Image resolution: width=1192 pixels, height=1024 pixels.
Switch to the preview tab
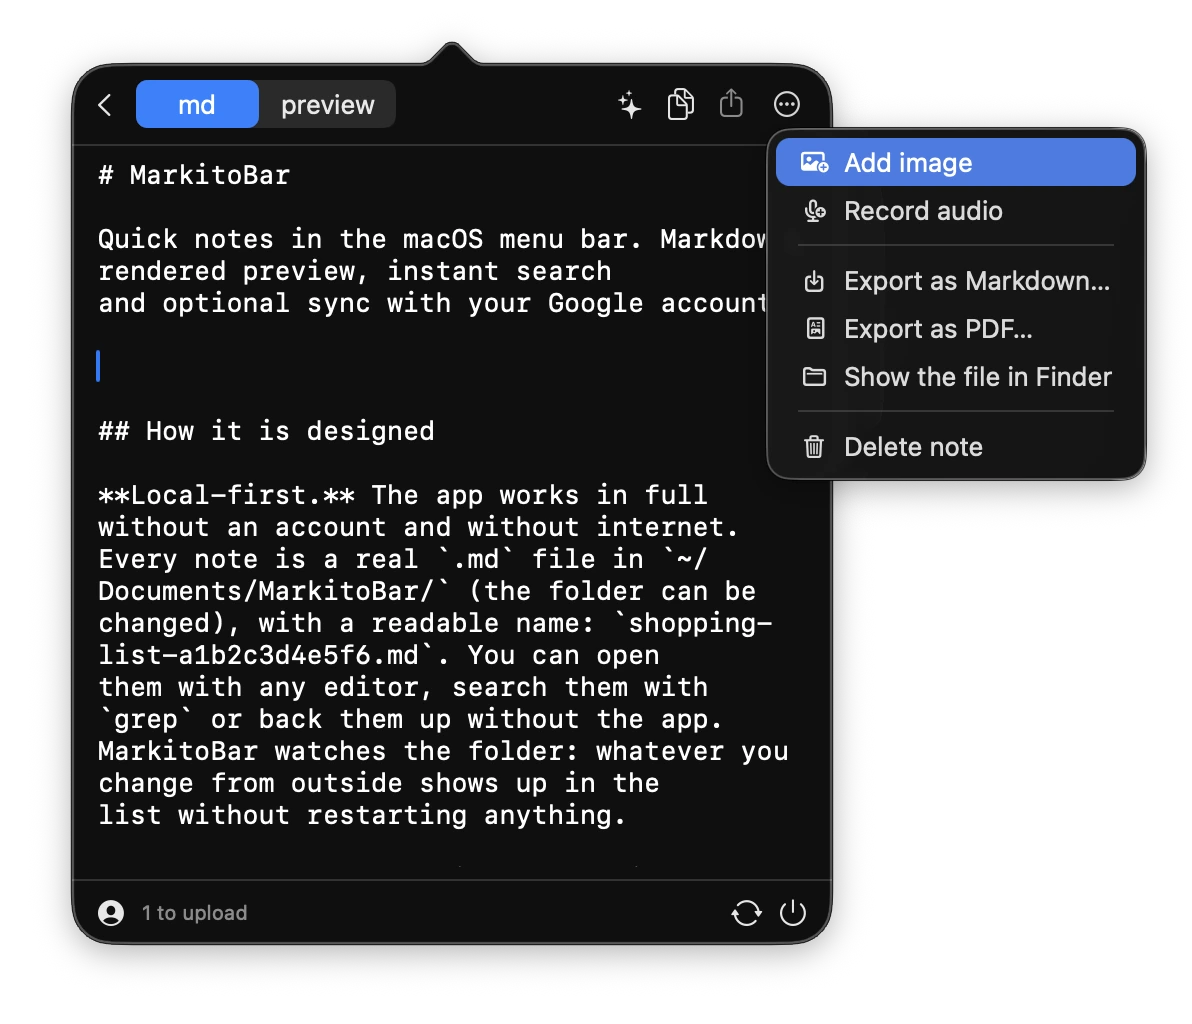[x=328, y=104]
